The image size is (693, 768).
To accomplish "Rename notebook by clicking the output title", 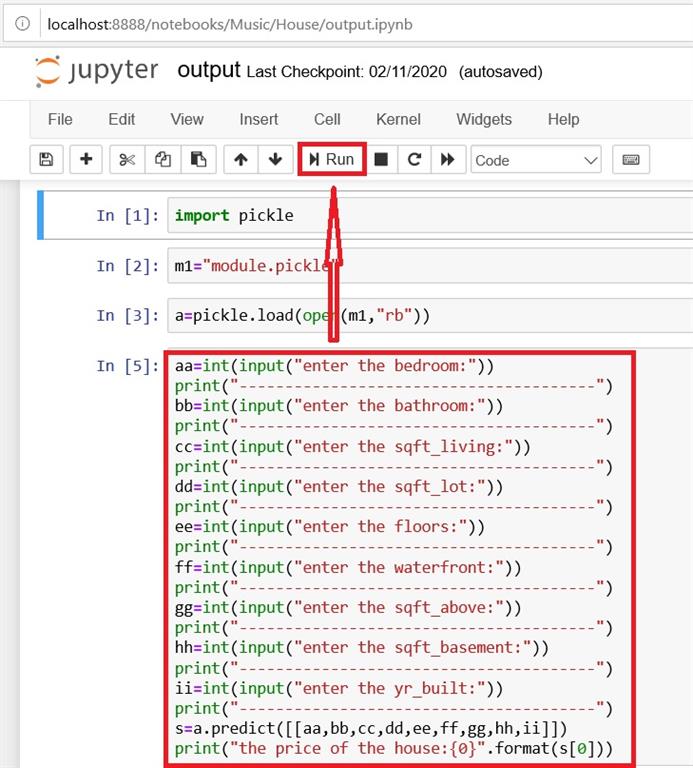I will pyautogui.click(x=209, y=70).
